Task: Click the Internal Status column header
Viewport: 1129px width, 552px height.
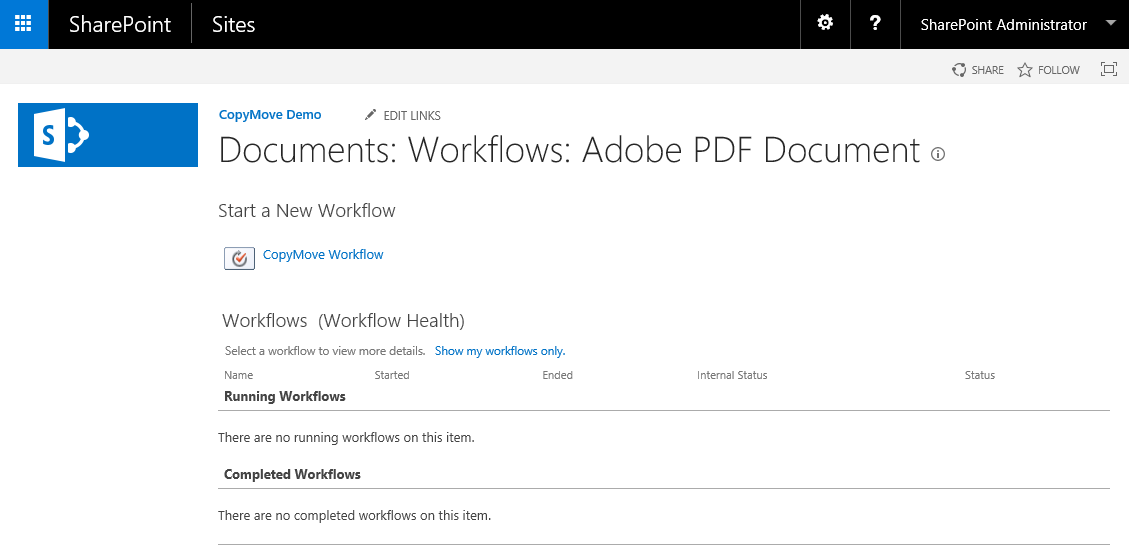Action: (732, 375)
